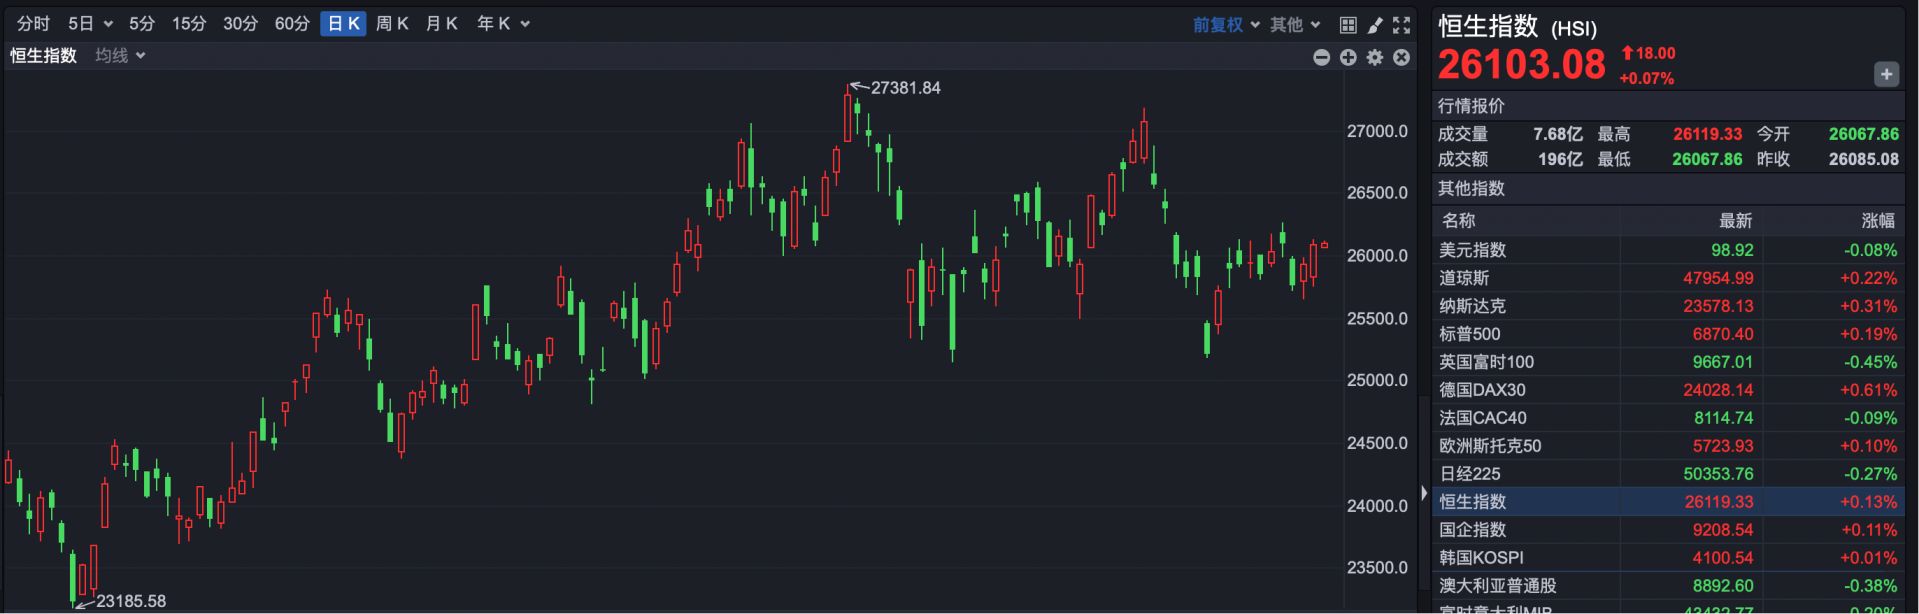This screenshot has width=1919, height=614.
Task: Open chart indicator settings gear
Action: coord(1375,58)
